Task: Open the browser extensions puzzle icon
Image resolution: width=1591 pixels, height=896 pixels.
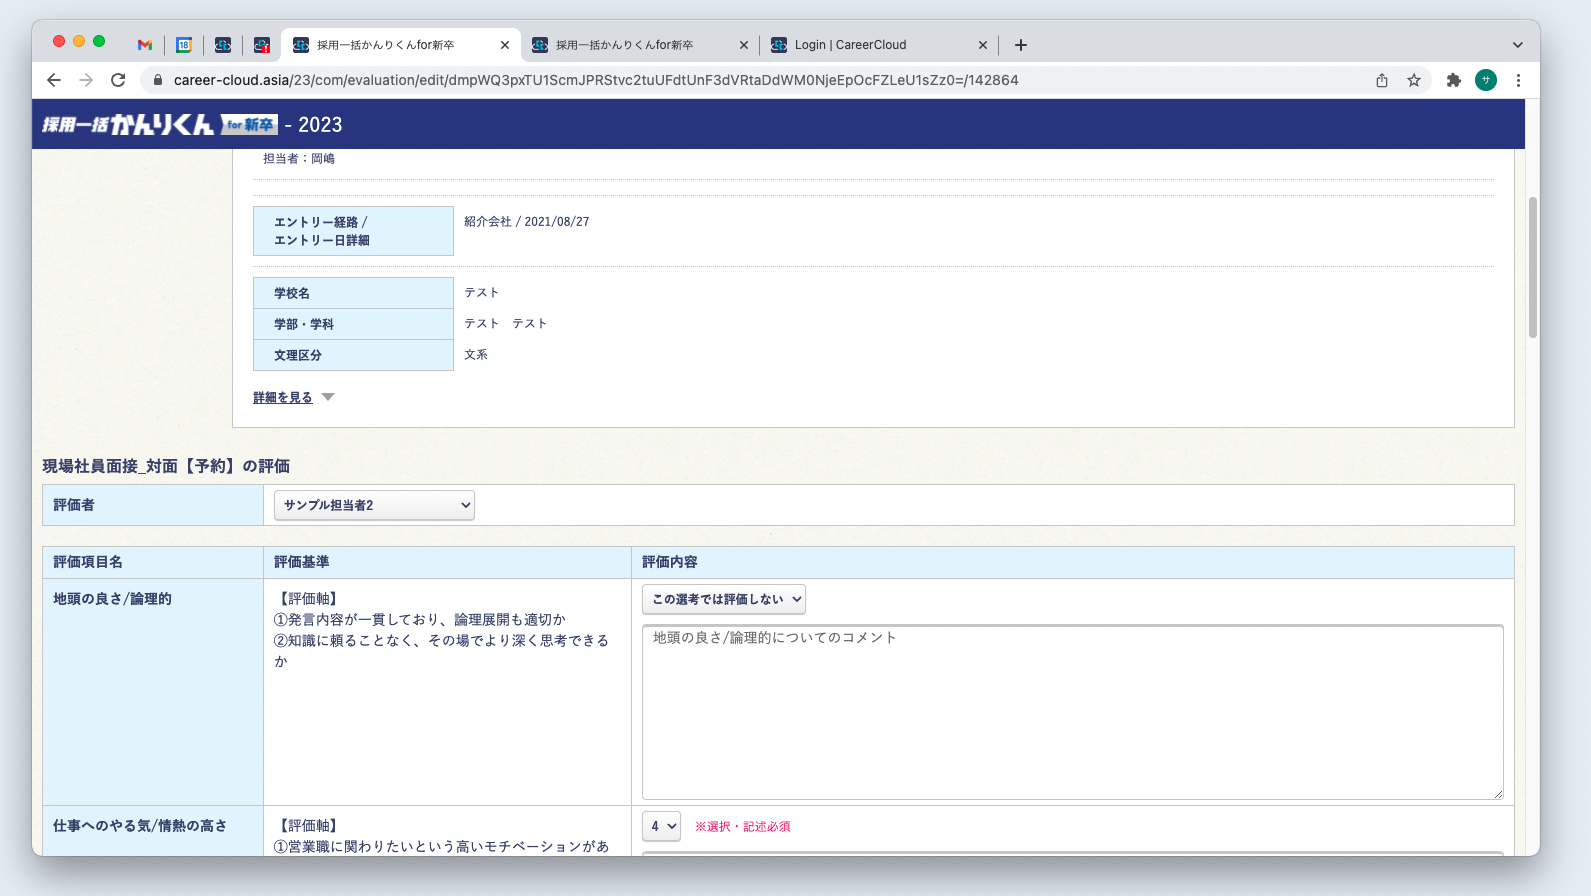Action: point(1454,80)
